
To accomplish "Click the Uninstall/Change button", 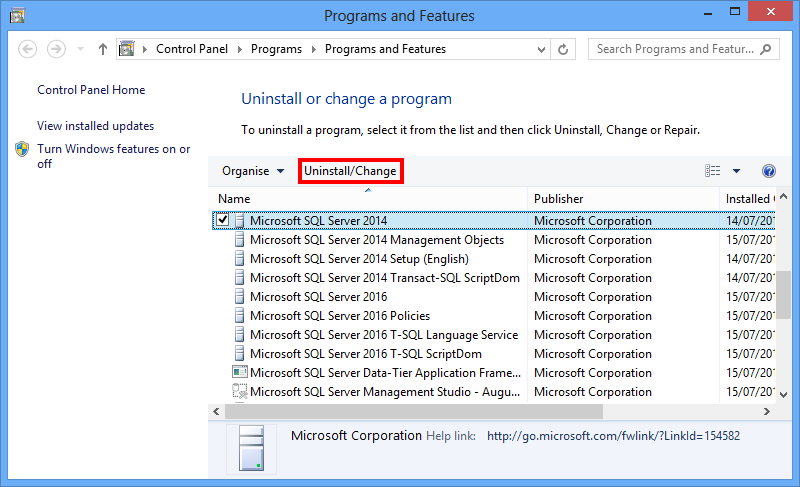I will [351, 171].
